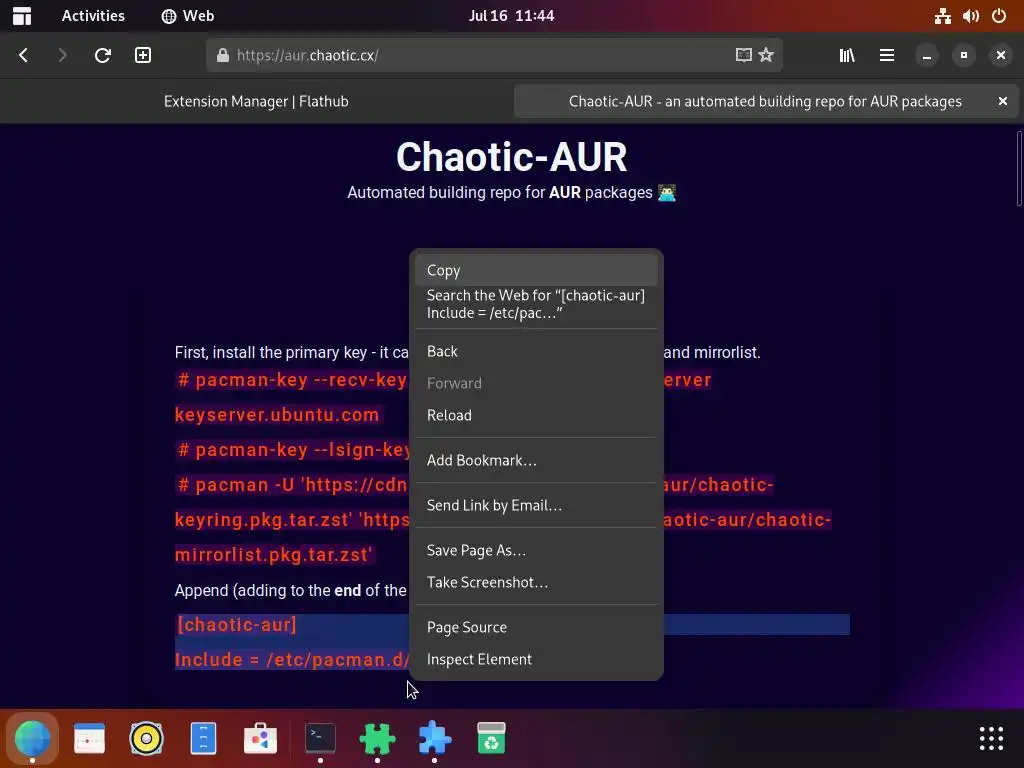The image size is (1024, 768).
Task: Reload the page using the toolbar icon
Action: click(103, 56)
